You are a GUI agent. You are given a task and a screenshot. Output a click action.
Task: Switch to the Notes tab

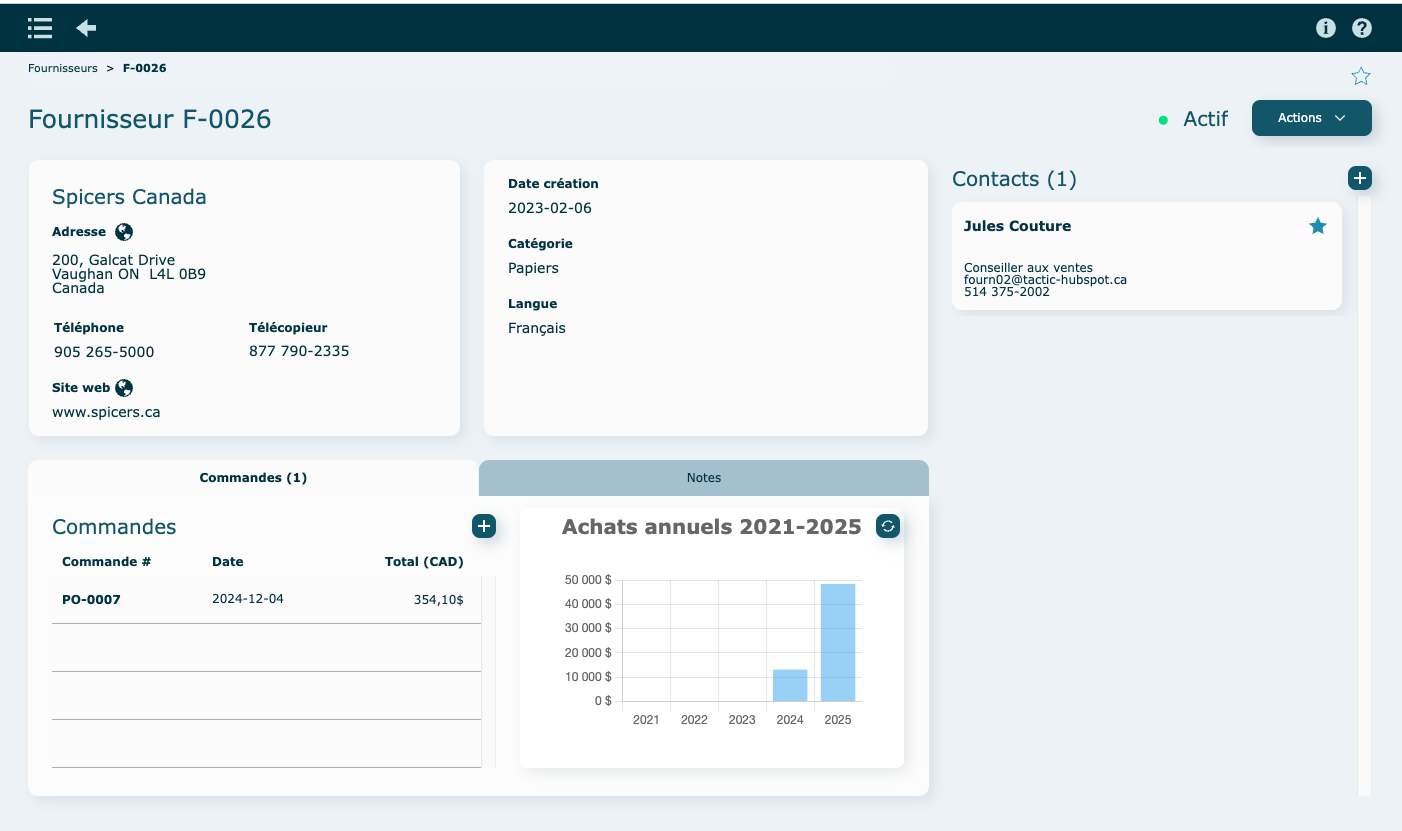click(x=703, y=478)
